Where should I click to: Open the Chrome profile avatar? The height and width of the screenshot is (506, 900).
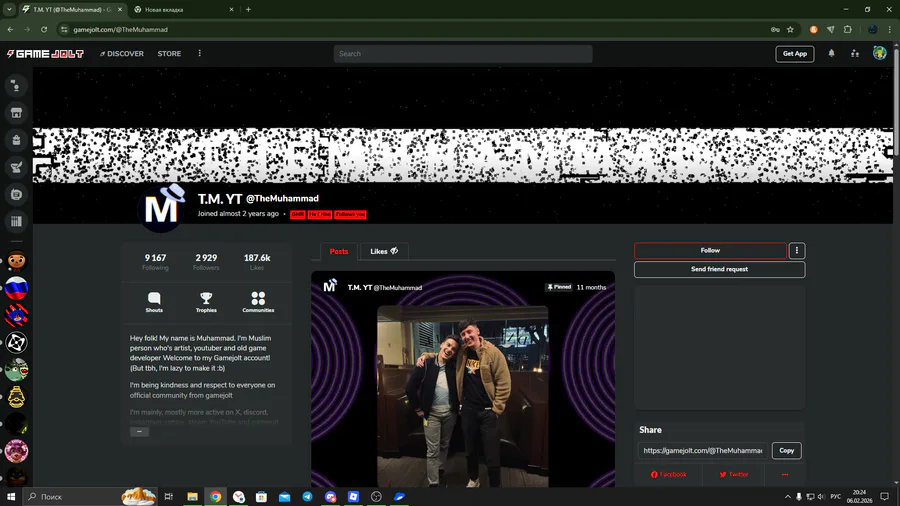coord(872,29)
